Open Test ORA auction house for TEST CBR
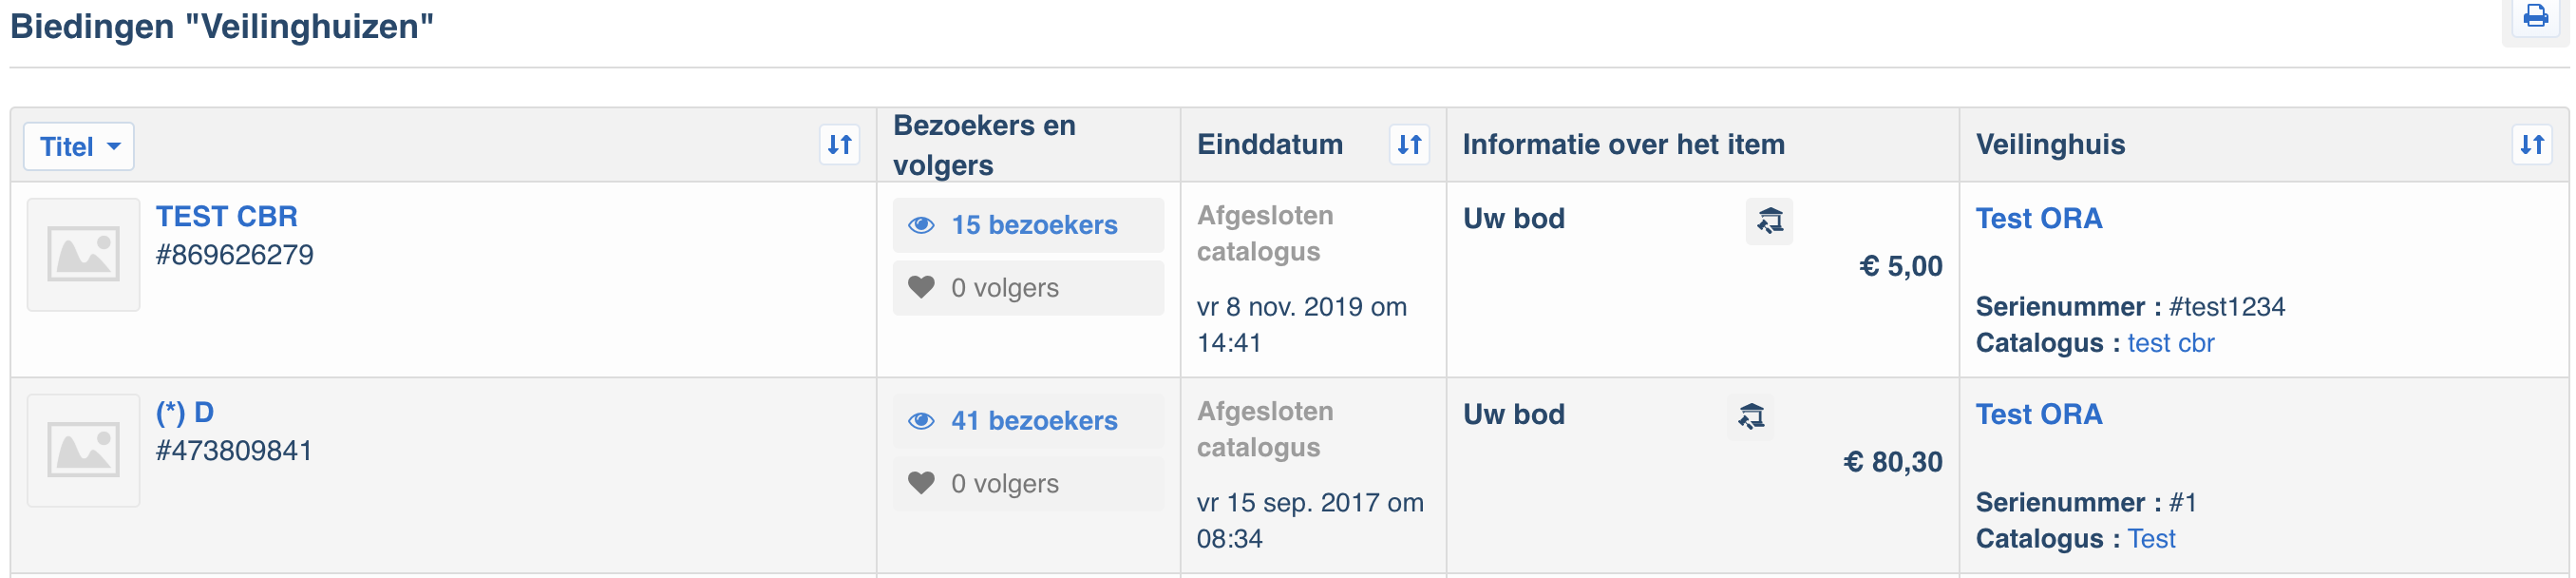The width and height of the screenshot is (2576, 578). pos(2038,219)
